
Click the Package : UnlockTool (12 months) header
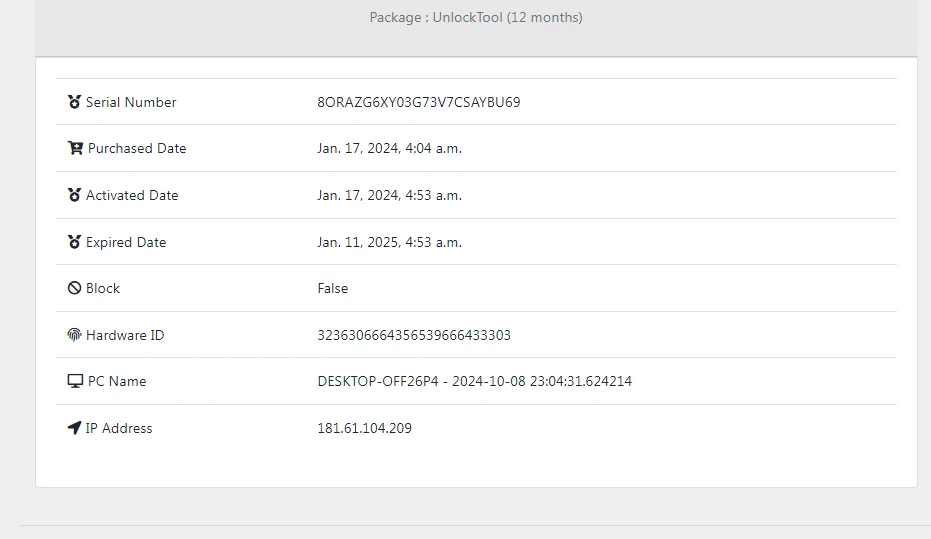pos(476,17)
